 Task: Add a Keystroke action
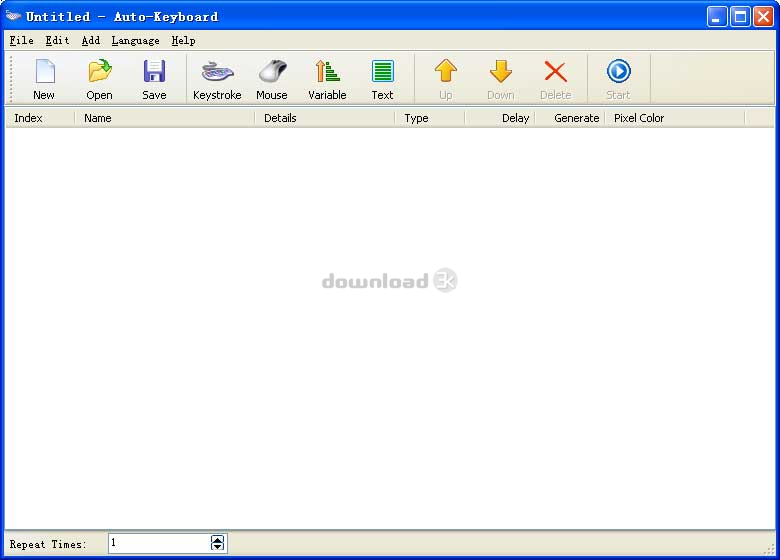pos(217,79)
